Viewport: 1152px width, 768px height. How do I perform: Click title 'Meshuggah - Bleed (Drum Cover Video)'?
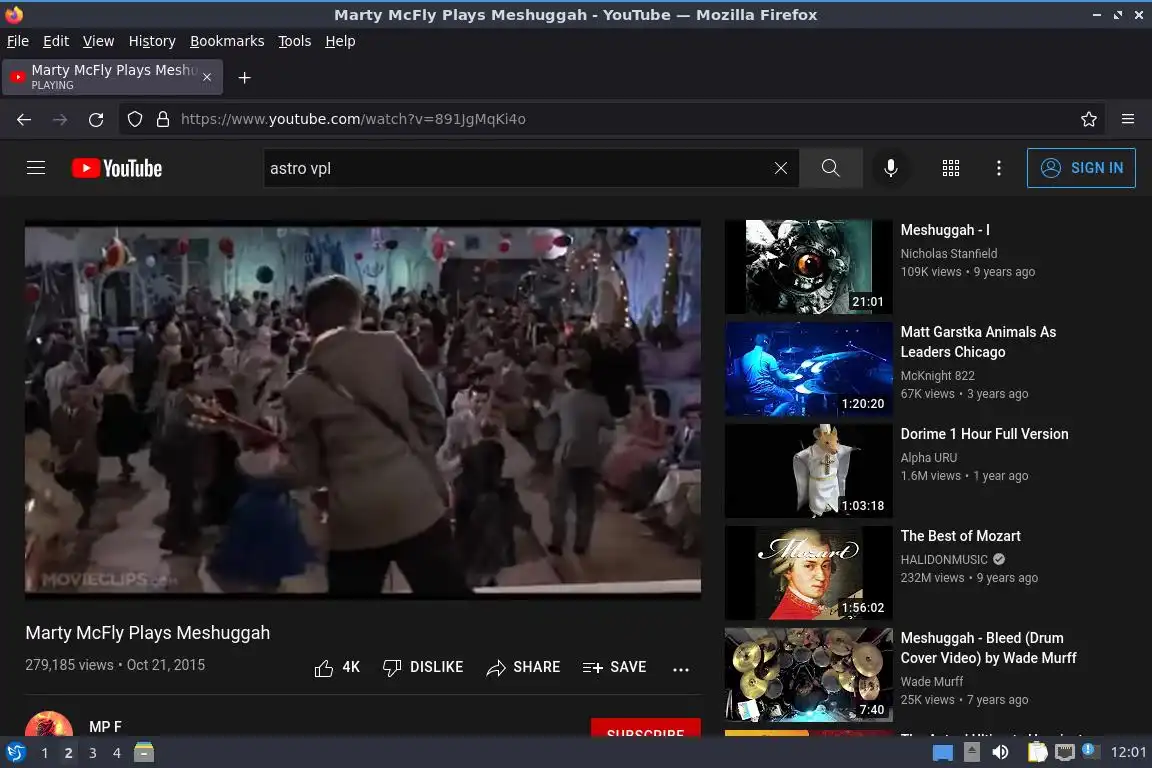pyautogui.click(x=988, y=648)
